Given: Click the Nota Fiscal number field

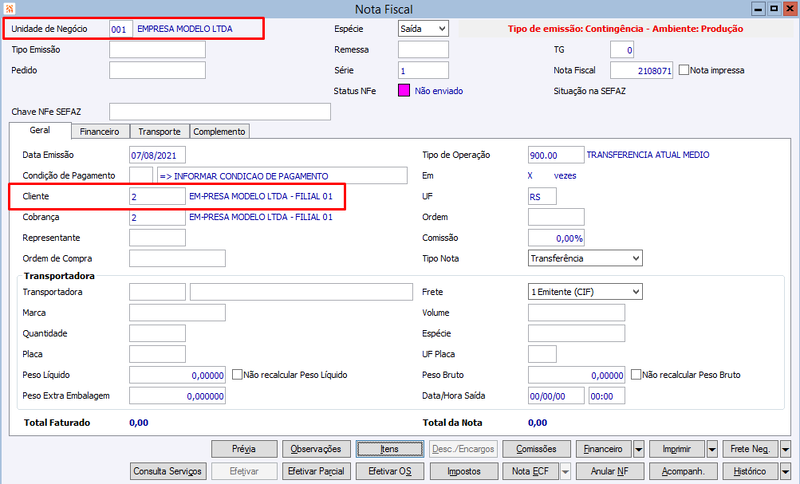Looking at the screenshot, I should pyautogui.click(x=641, y=70).
